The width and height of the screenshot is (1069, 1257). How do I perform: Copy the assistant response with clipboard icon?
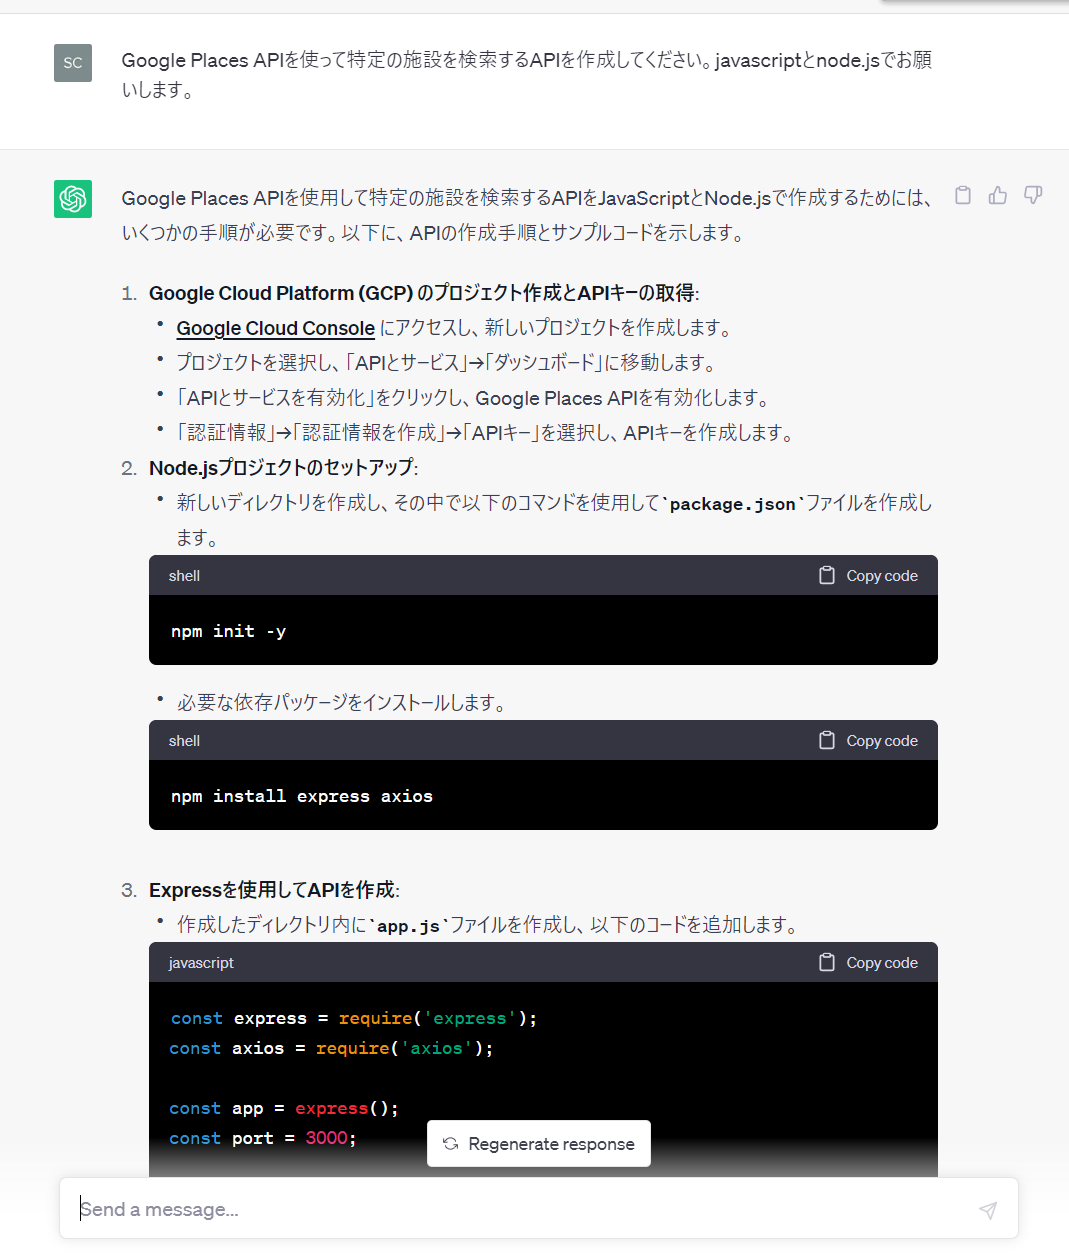[x=962, y=196]
